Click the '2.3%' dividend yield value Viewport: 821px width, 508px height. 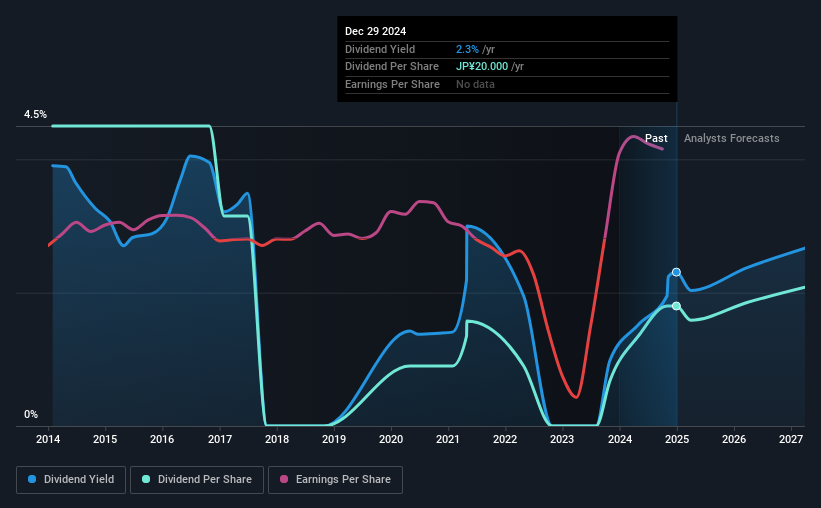467,49
